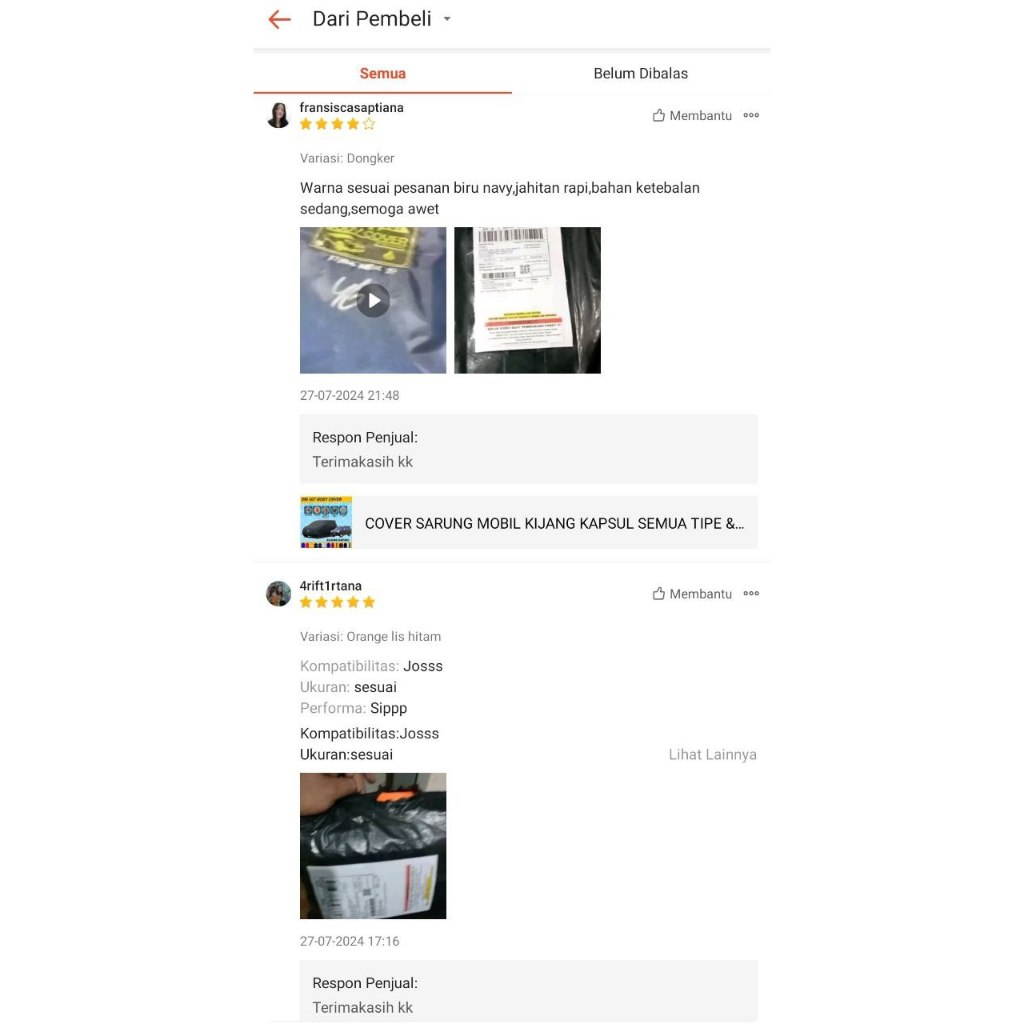The width and height of the screenshot is (1024, 1024).
Task: Open 4rift1rtana's profile avatar
Action: (x=279, y=594)
